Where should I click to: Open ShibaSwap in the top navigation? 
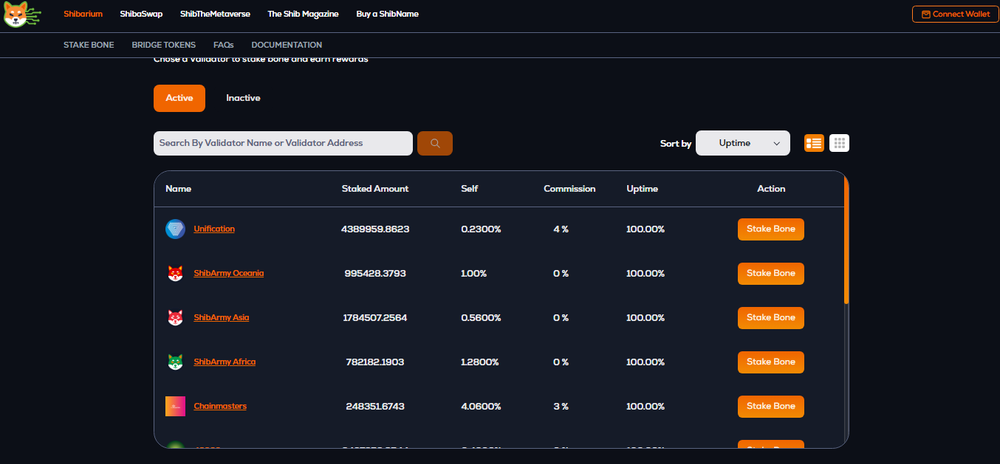point(141,14)
